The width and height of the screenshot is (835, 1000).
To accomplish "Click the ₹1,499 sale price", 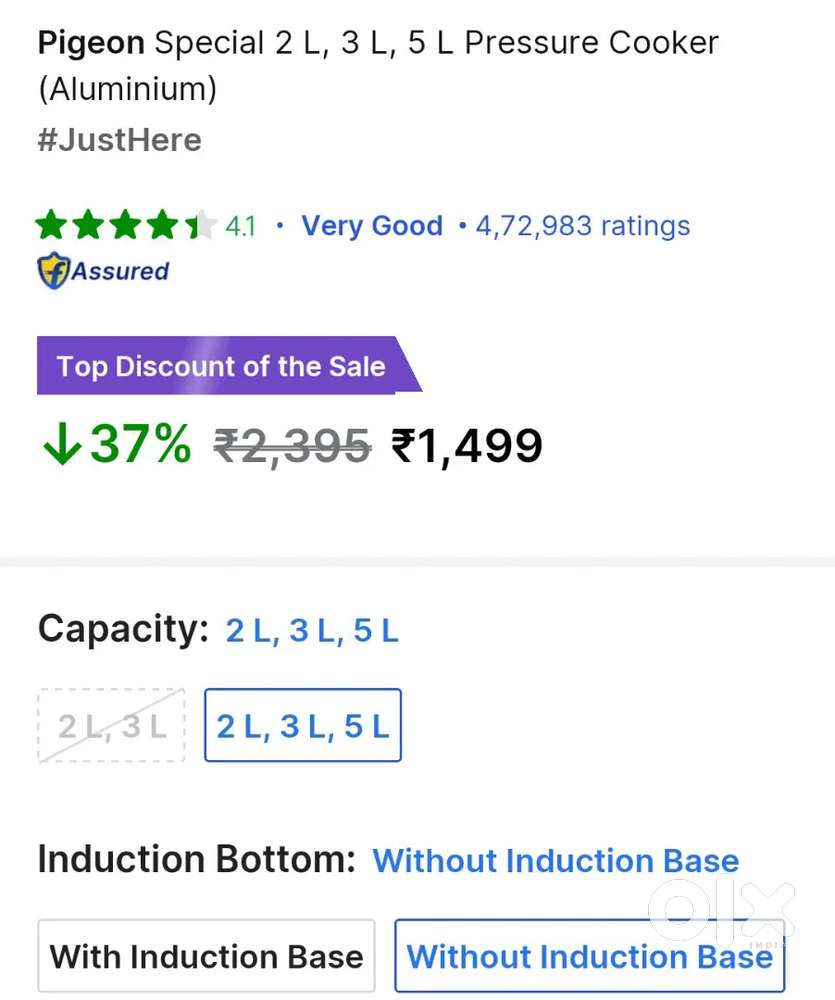I will pyautogui.click(x=467, y=445).
